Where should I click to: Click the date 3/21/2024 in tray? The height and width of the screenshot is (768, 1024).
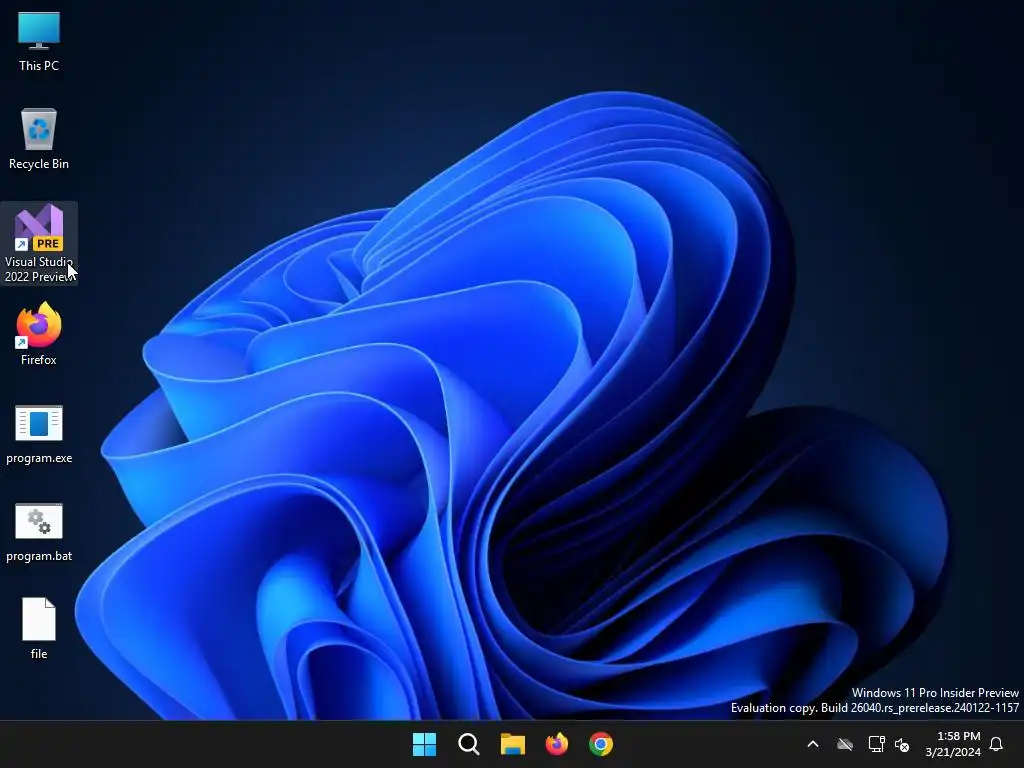953,752
